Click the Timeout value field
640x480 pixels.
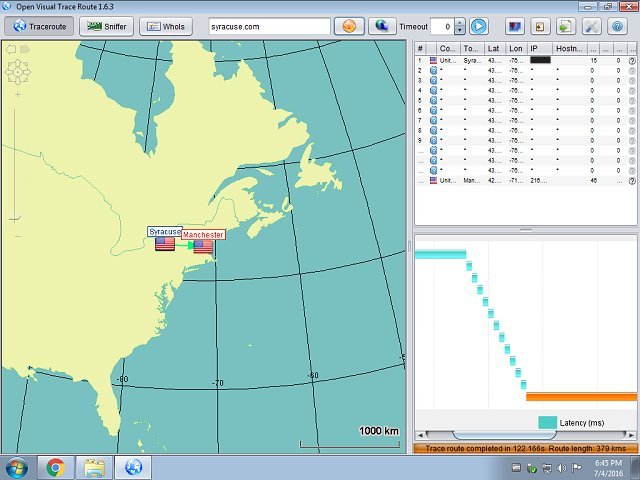(442, 27)
